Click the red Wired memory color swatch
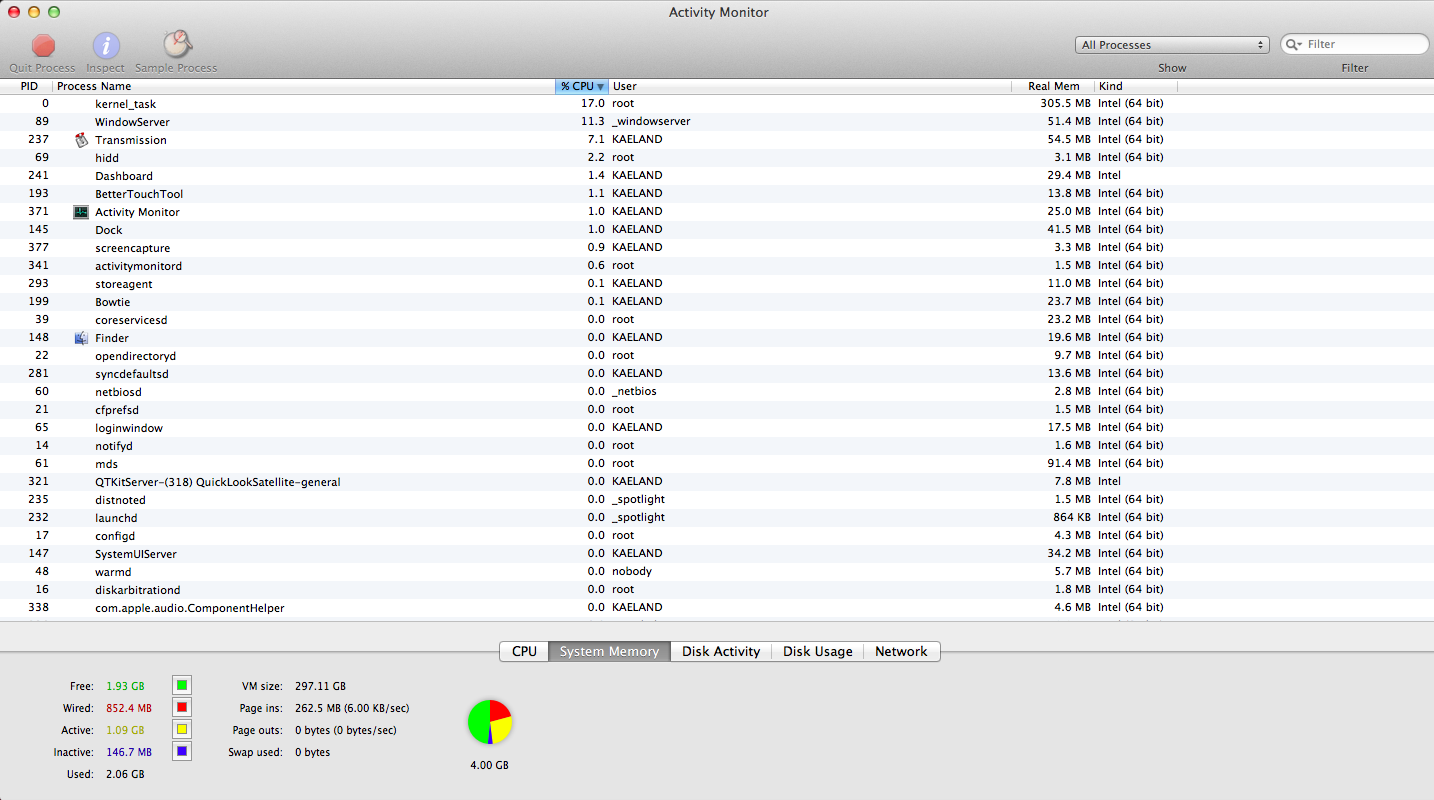 [x=182, y=708]
